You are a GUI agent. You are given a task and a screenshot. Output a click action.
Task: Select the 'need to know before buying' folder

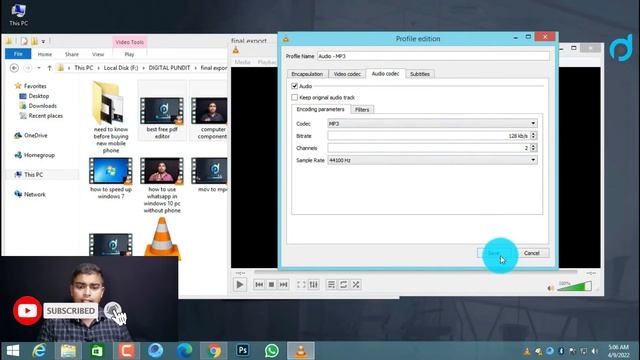point(111,117)
